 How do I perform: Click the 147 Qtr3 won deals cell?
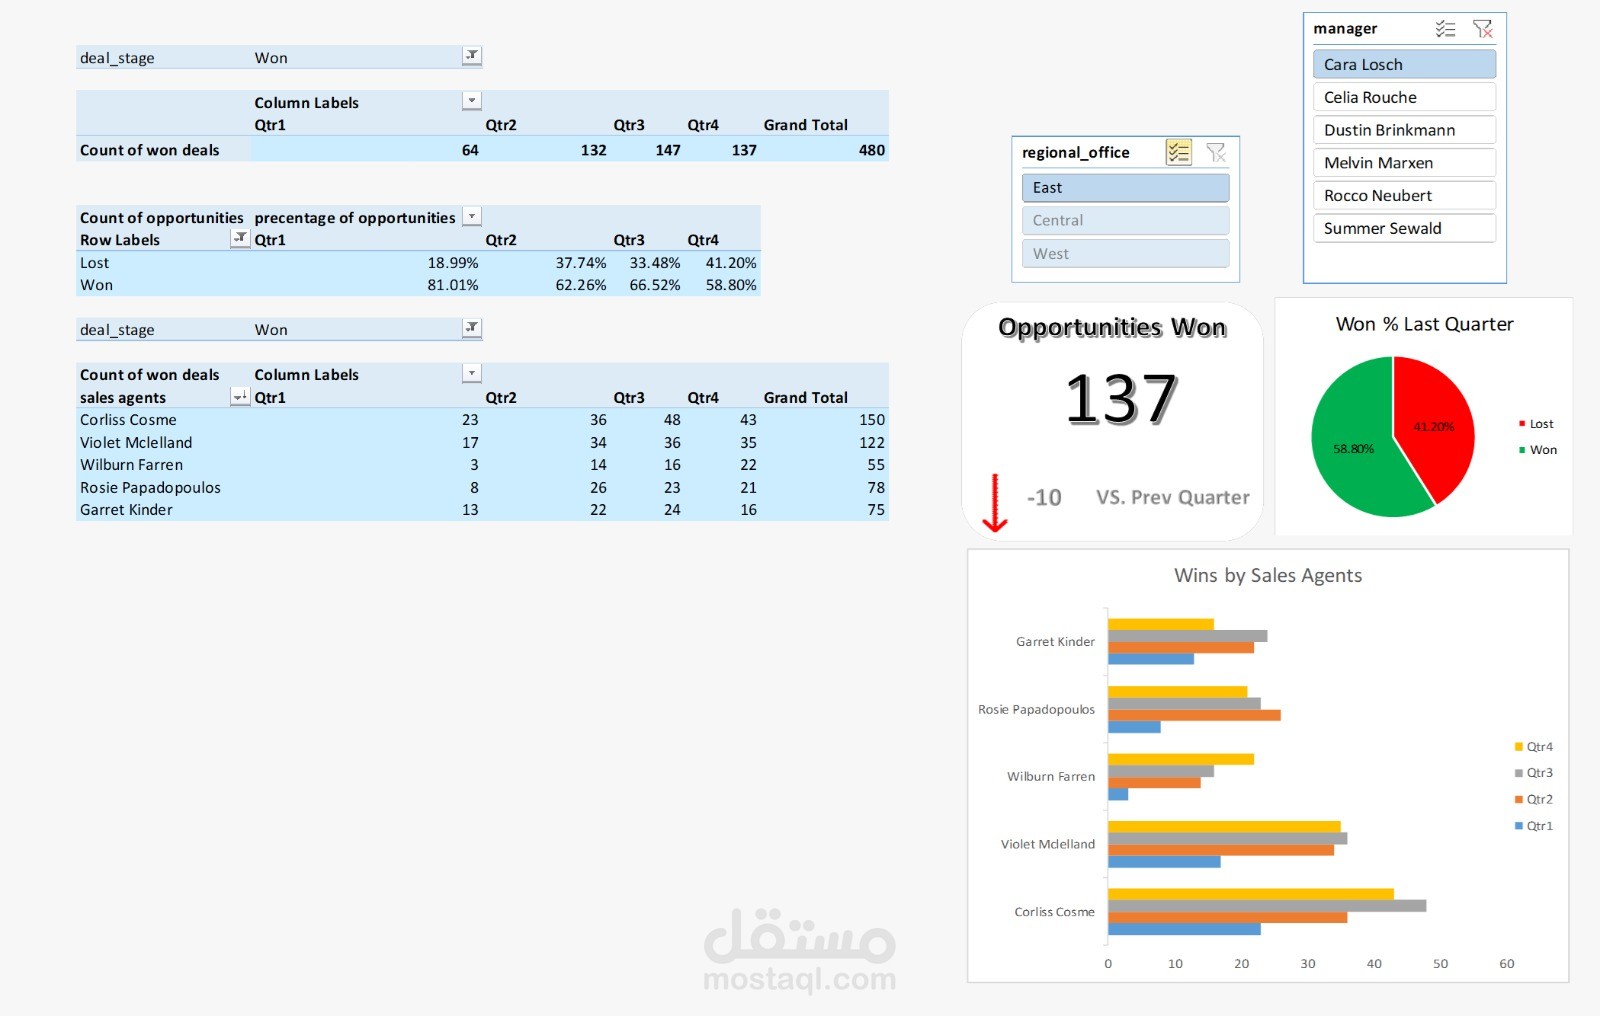click(x=668, y=150)
